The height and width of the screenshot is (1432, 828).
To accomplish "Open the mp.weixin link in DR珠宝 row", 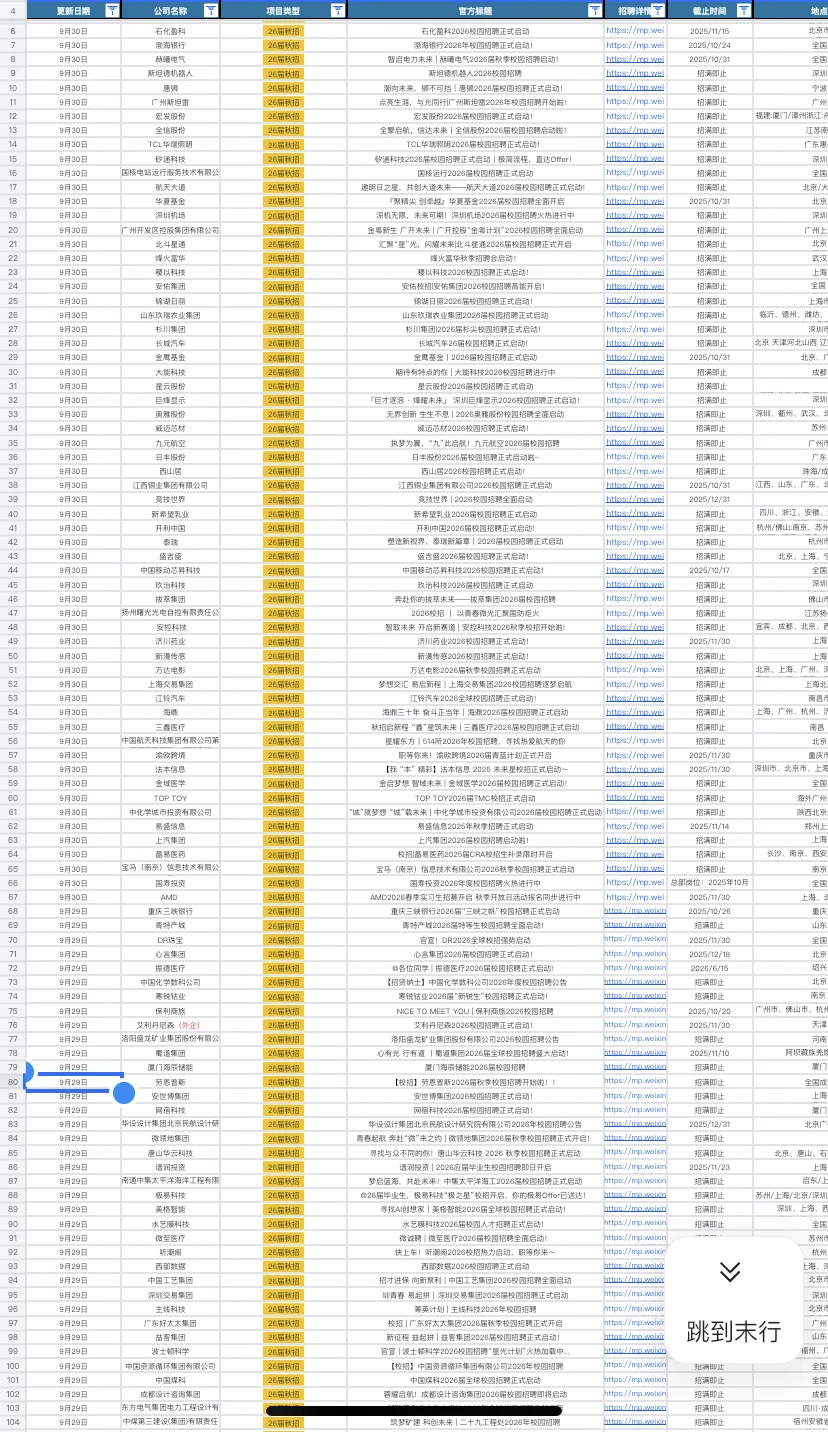I will point(635,940).
